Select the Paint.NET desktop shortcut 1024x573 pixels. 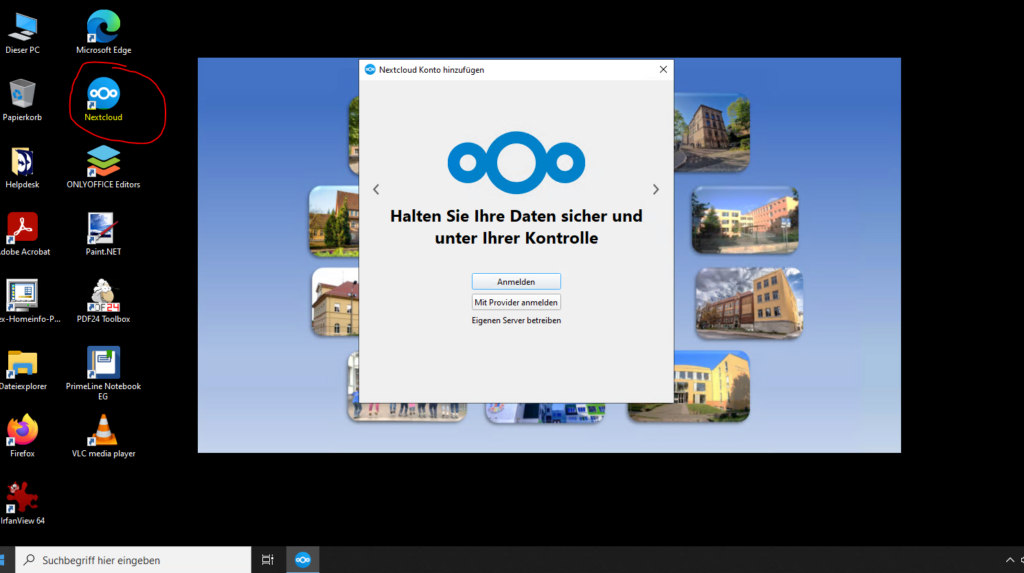click(103, 235)
